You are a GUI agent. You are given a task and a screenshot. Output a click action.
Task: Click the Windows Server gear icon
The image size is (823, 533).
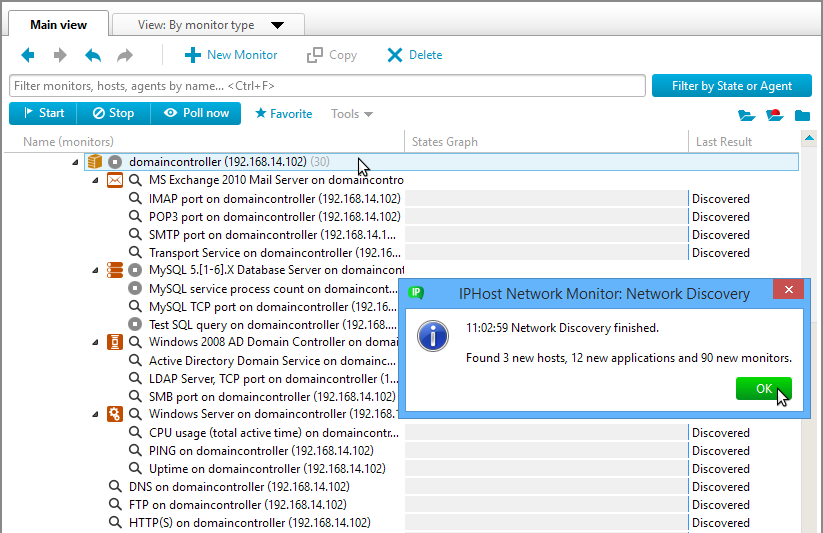pyautogui.click(x=115, y=414)
